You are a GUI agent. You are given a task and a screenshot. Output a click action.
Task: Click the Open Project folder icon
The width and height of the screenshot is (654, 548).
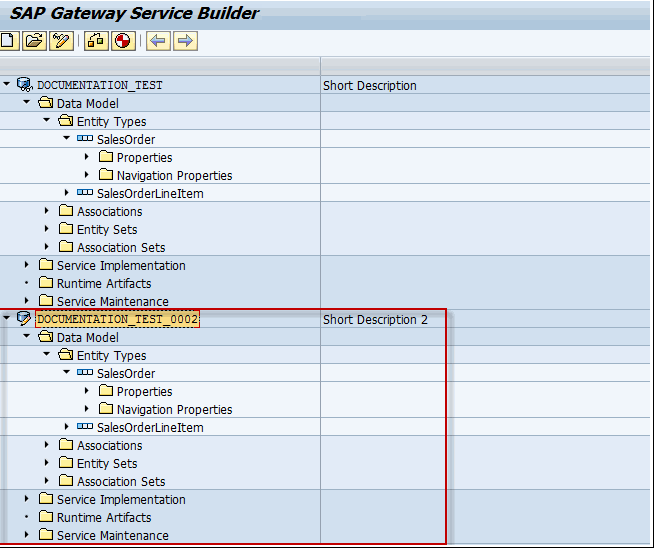pyautogui.click(x=35, y=41)
